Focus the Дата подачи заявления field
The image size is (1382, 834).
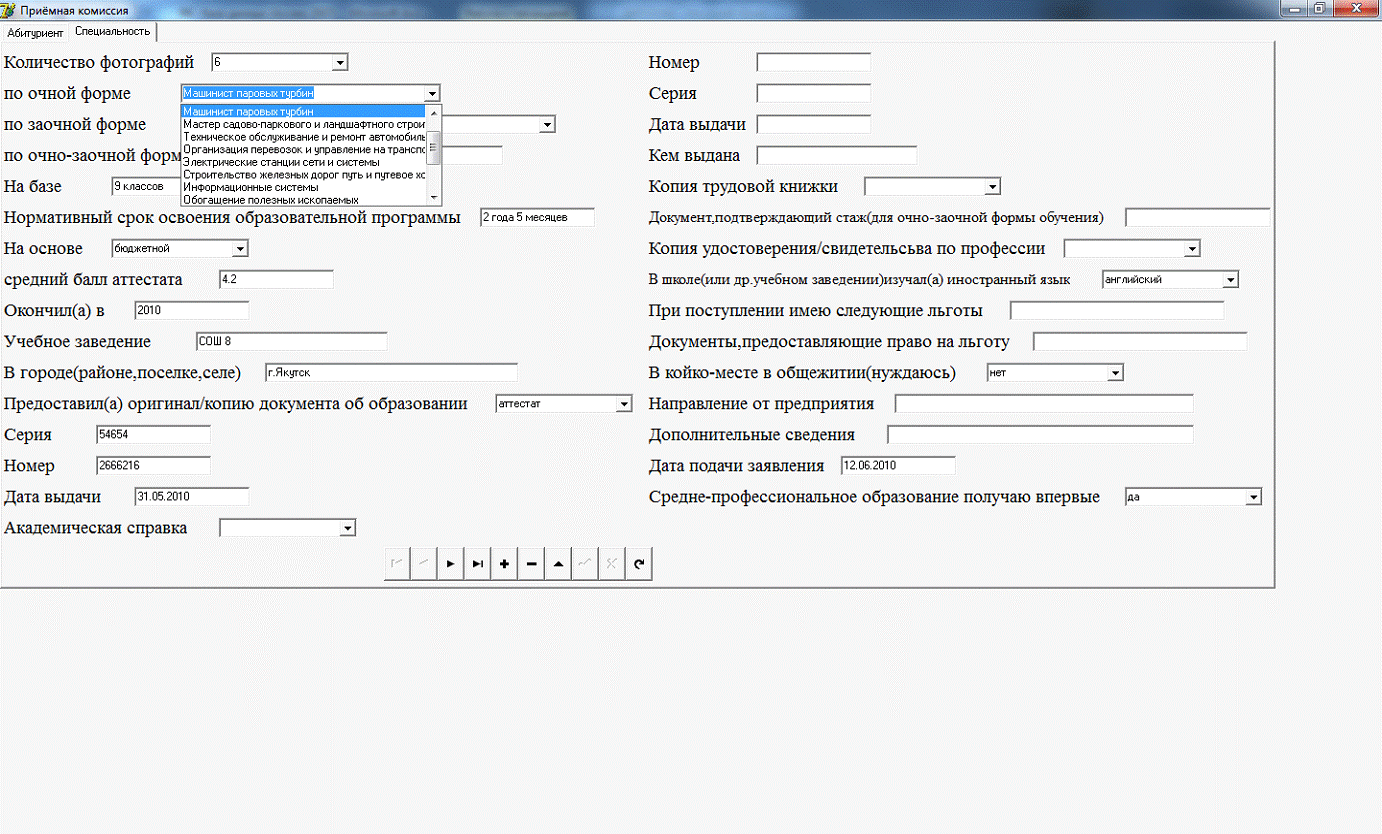tap(898, 466)
